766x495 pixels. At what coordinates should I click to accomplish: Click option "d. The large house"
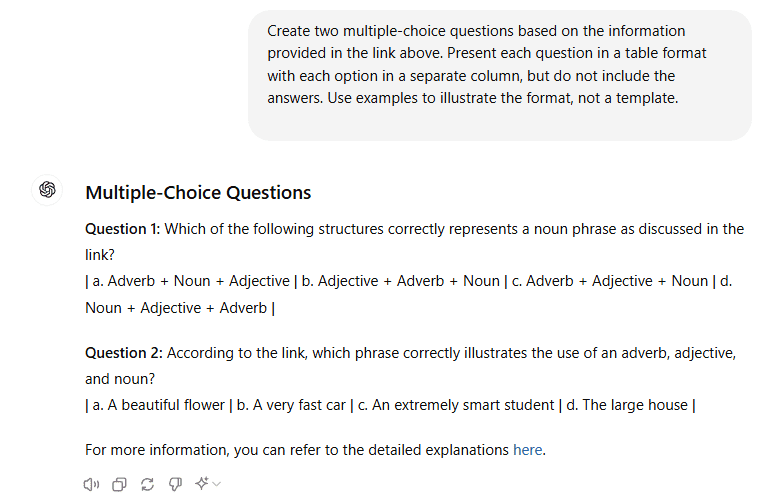coord(627,405)
